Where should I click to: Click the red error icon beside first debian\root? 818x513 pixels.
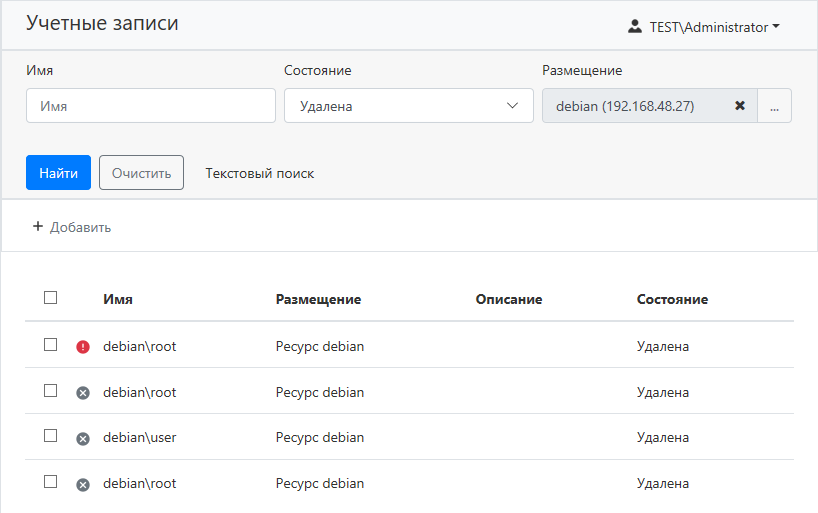(x=83, y=347)
